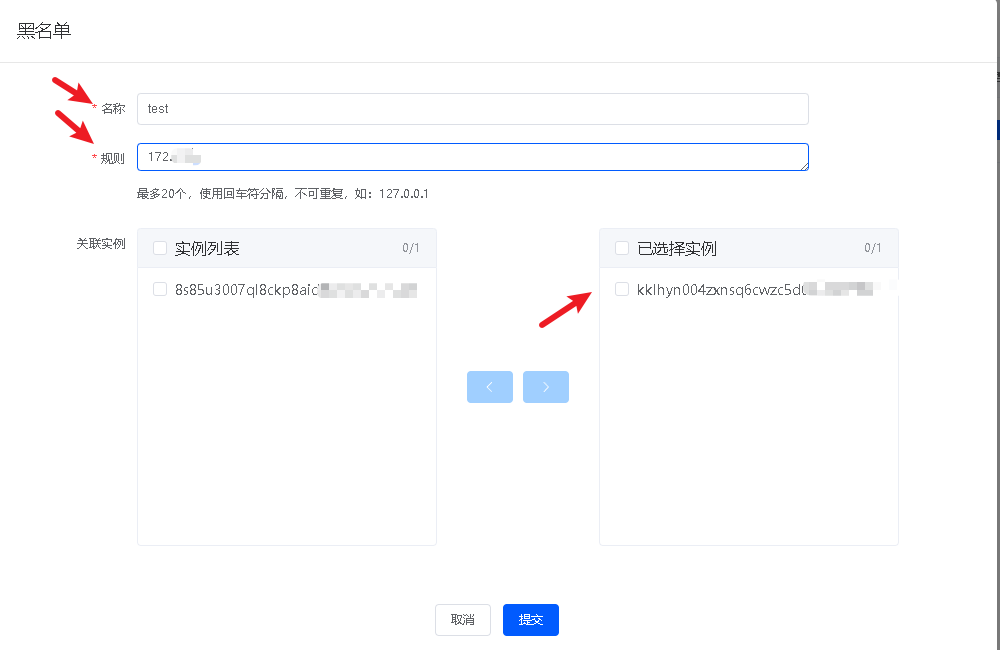The height and width of the screenshot is (650, 1000).
Task: Click the hint text mentioning 127.0.0.1
Action: coord(282,193)
